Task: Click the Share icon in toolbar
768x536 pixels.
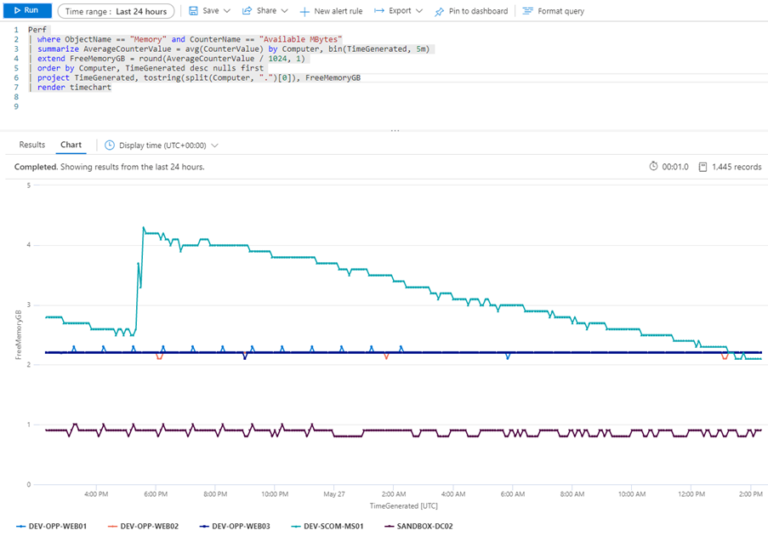Action: click(247, 10)
